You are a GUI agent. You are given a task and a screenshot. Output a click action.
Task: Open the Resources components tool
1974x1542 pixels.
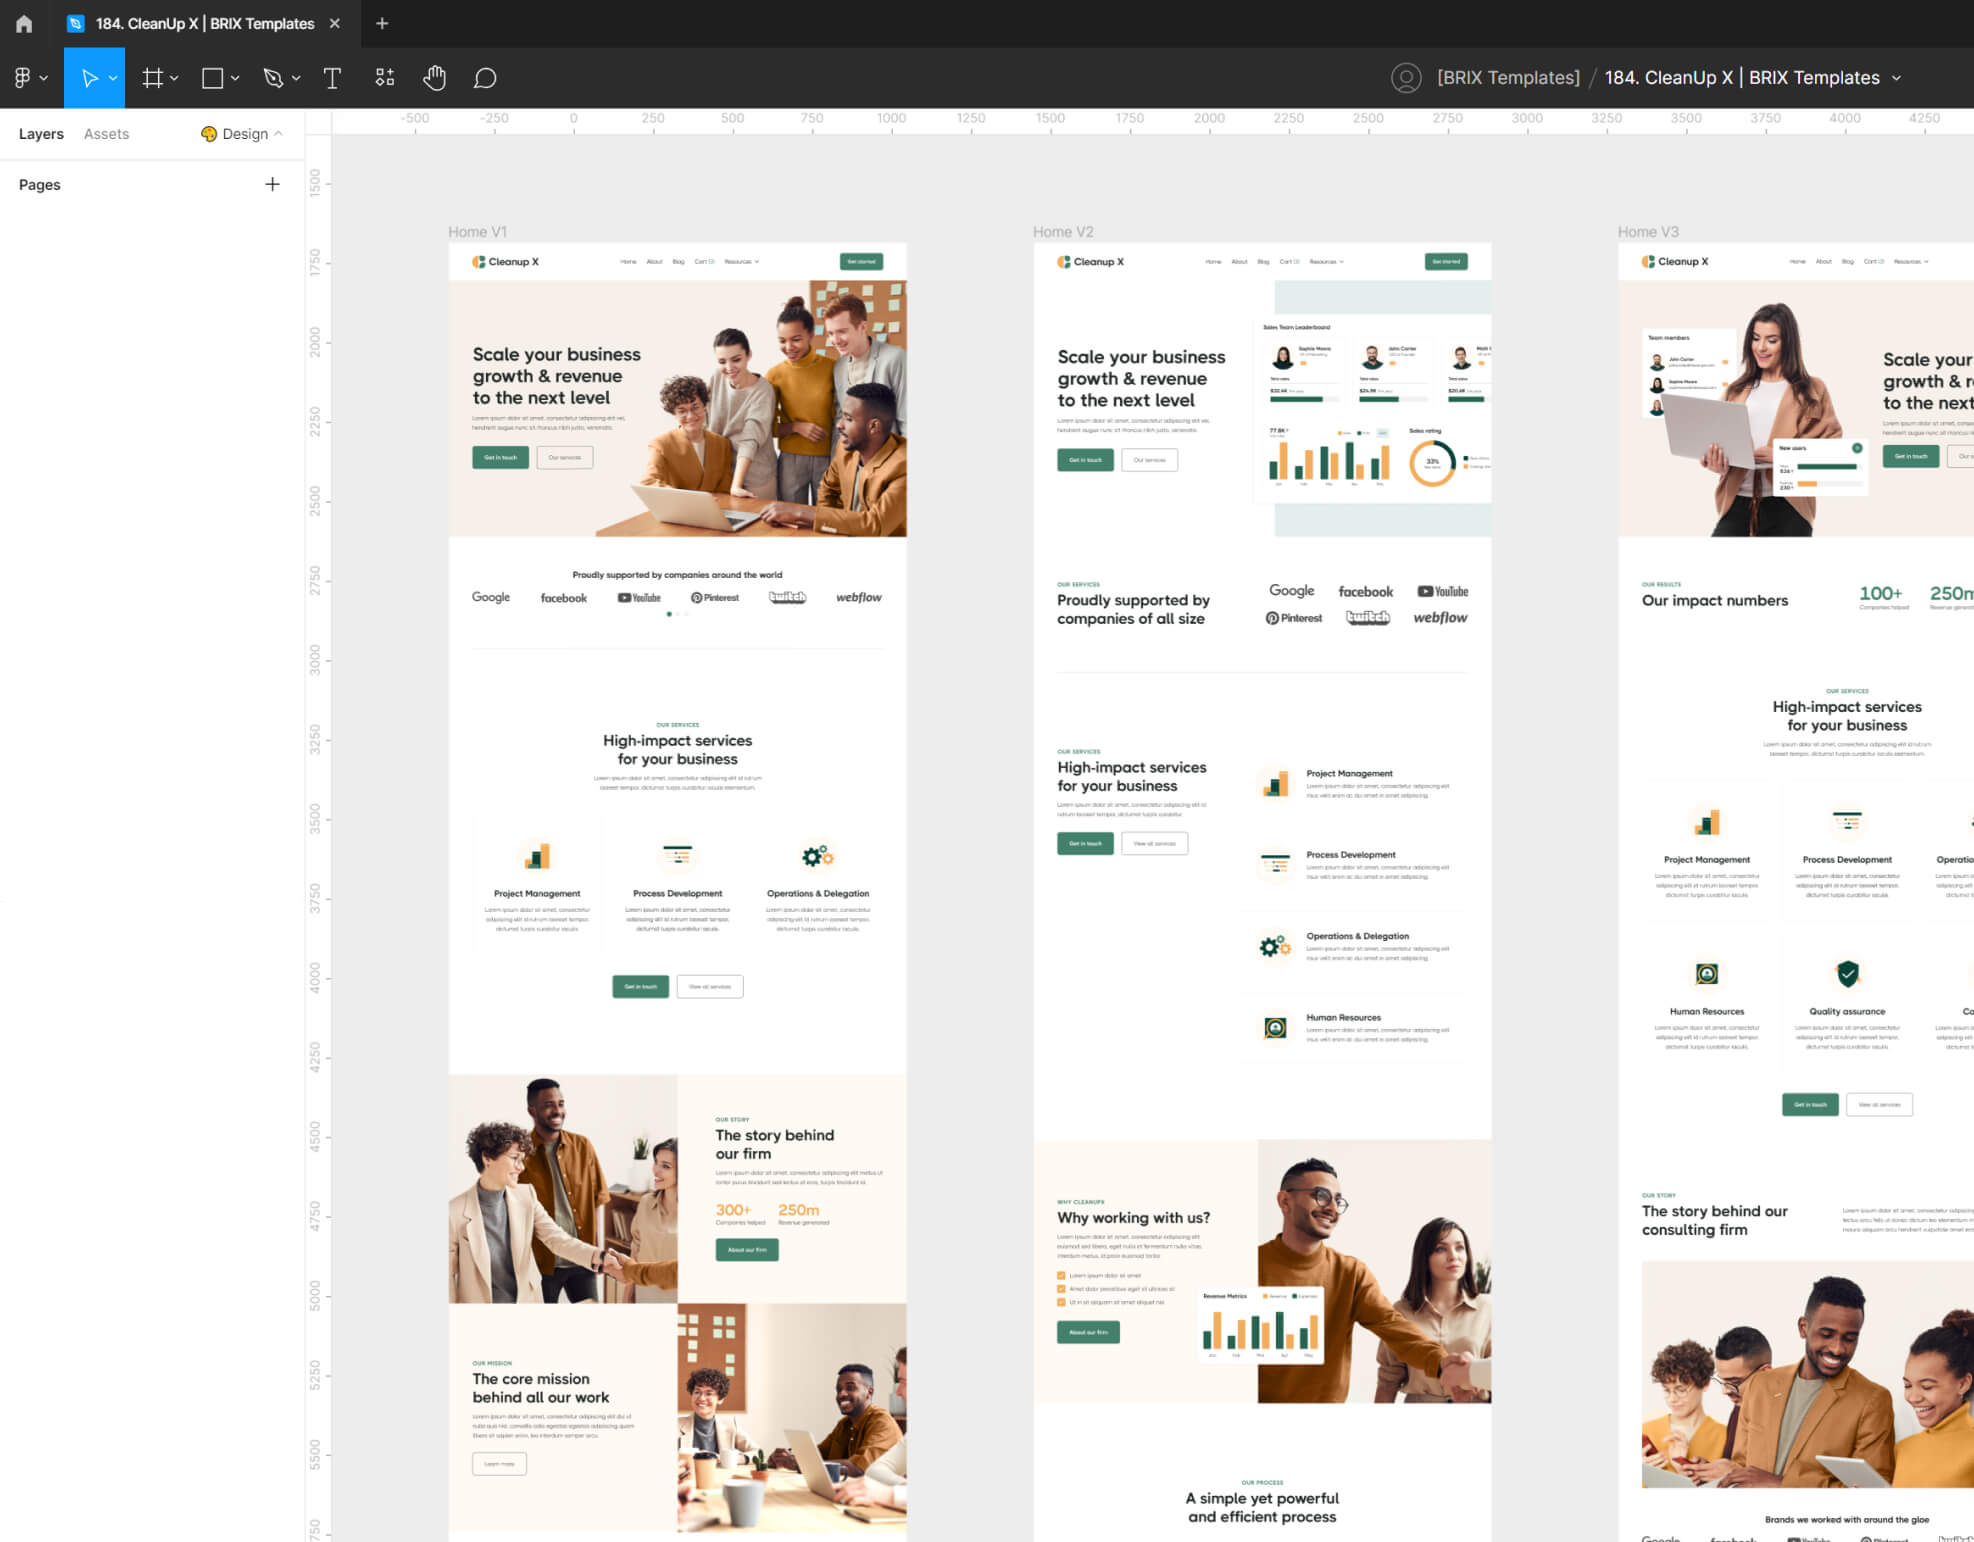385,78
